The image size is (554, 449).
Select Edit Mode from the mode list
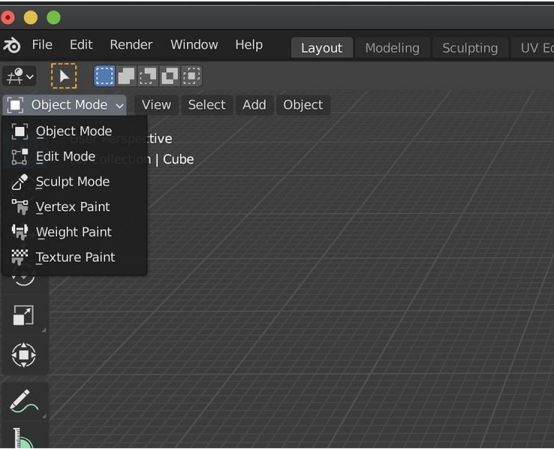pyautogui.click(x=74, y=156)
